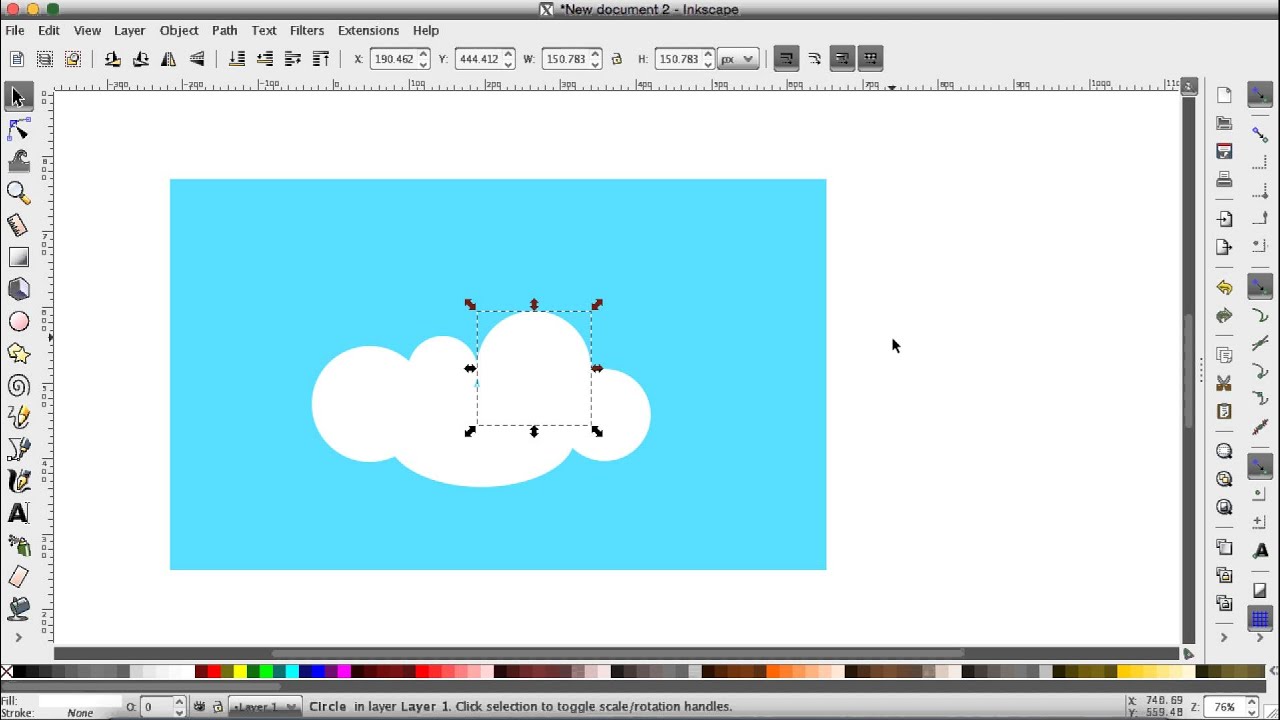Image resolution: width=1280 pixels, height=720 pixels.
Task: Expand toolbox overflow chevron
Action: click(18, 637)
